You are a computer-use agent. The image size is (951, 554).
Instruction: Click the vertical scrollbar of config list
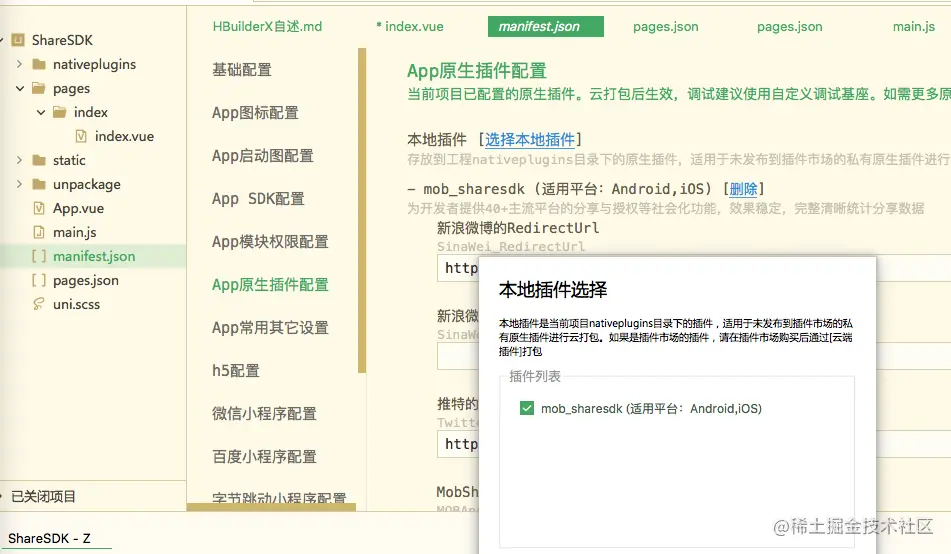(x=362, y=211)
